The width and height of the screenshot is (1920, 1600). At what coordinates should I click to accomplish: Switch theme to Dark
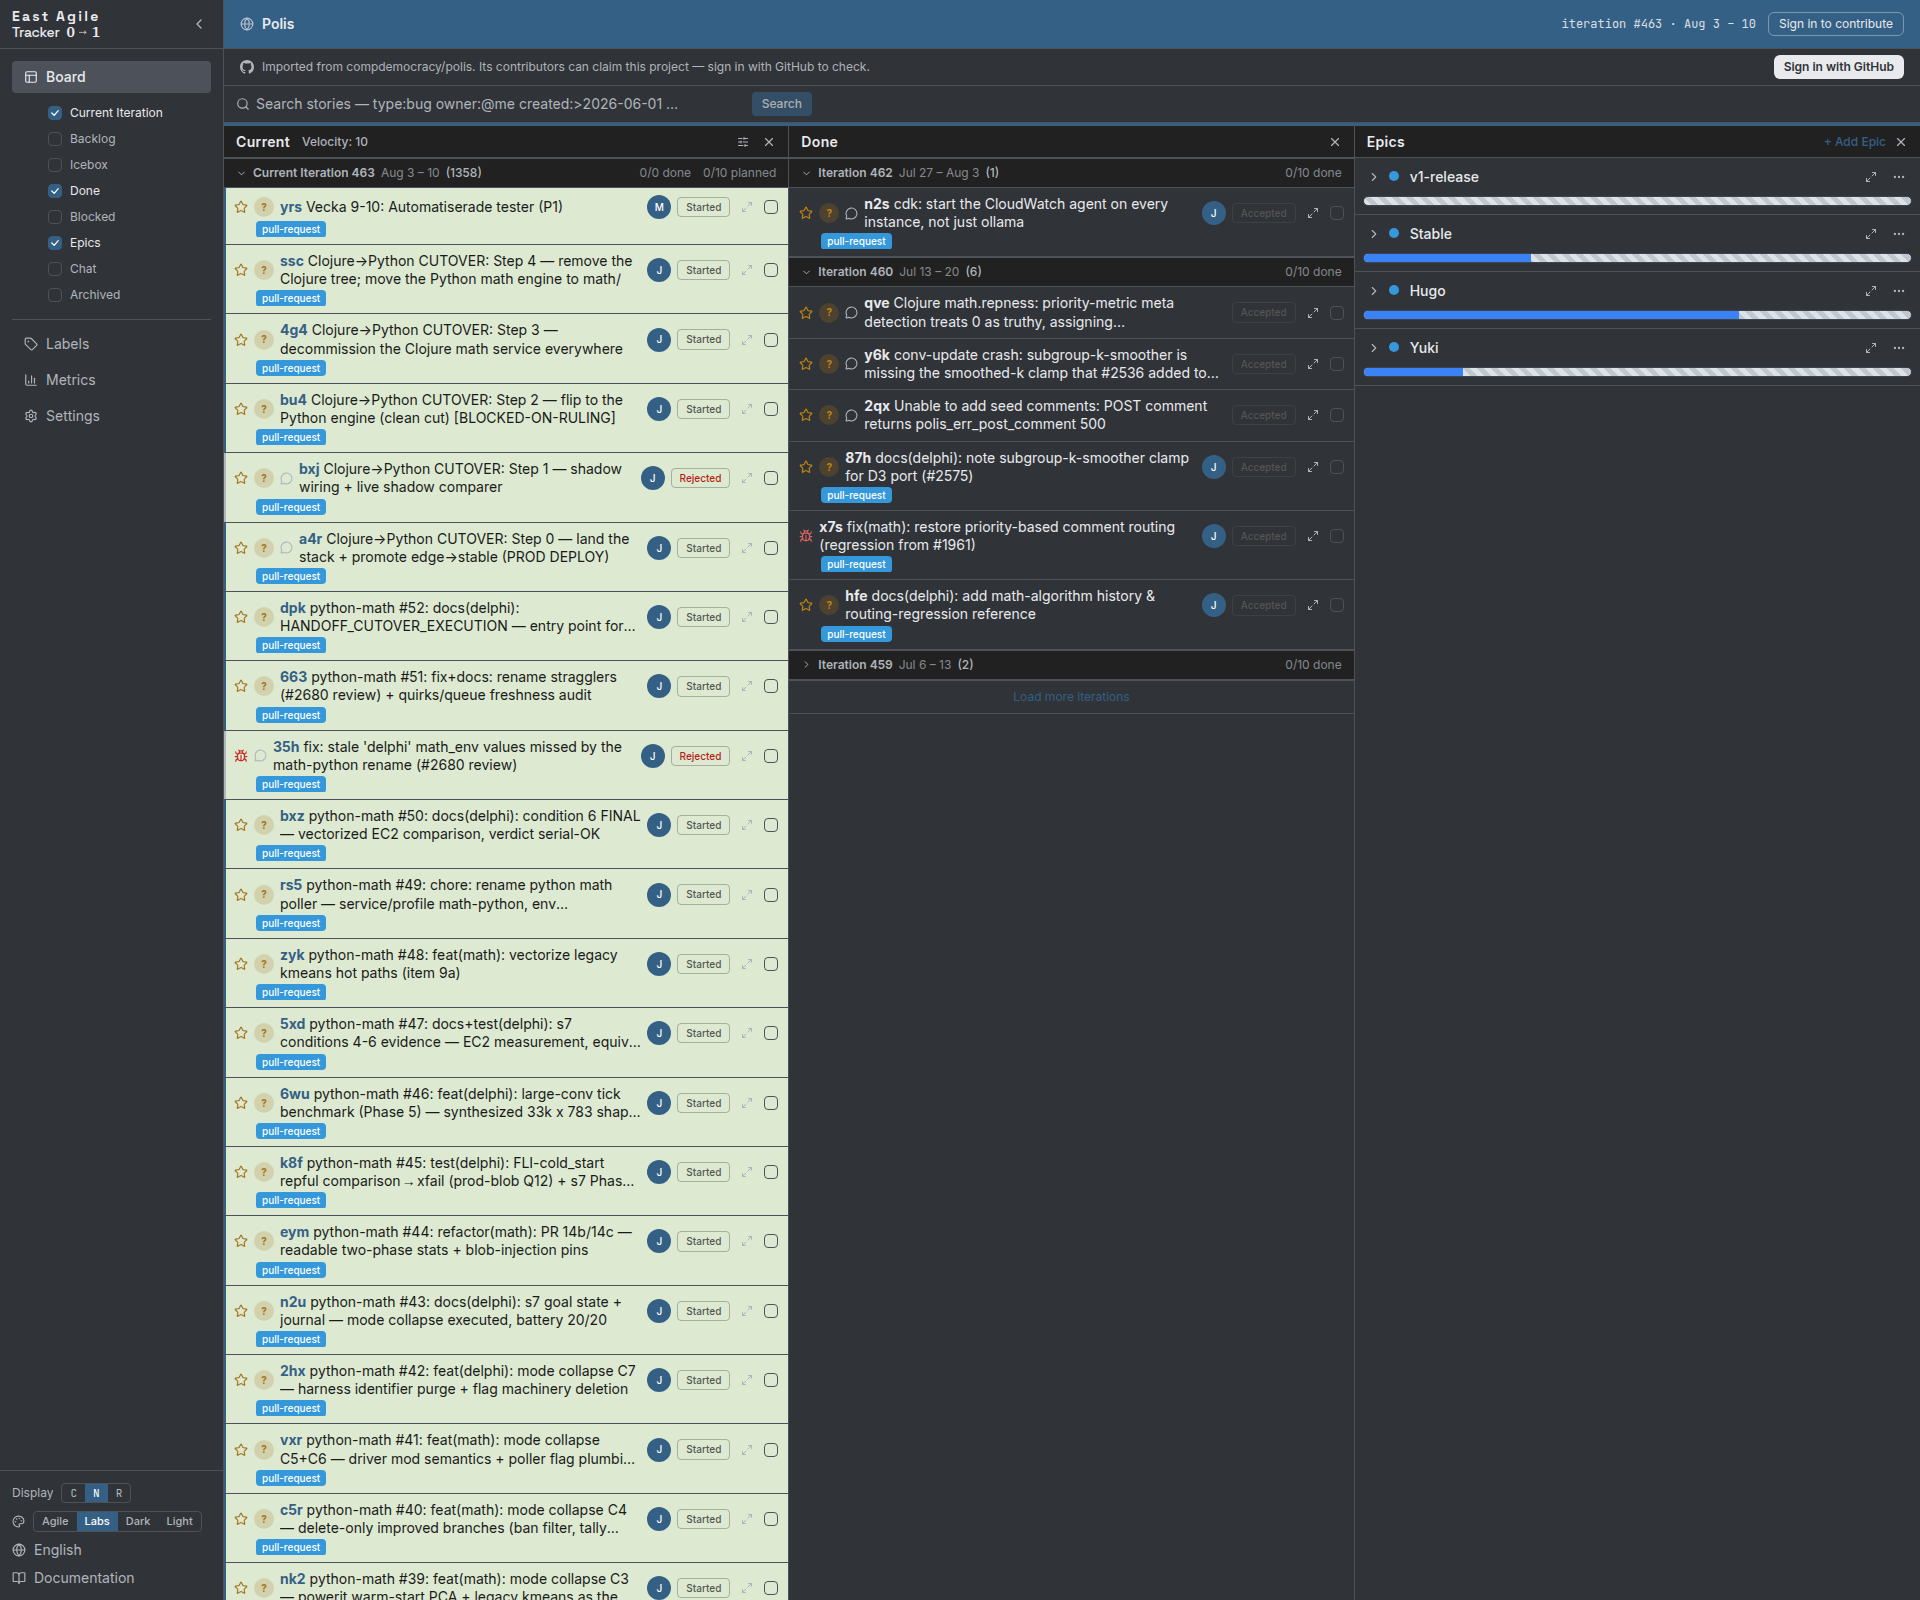(138, 1521)
